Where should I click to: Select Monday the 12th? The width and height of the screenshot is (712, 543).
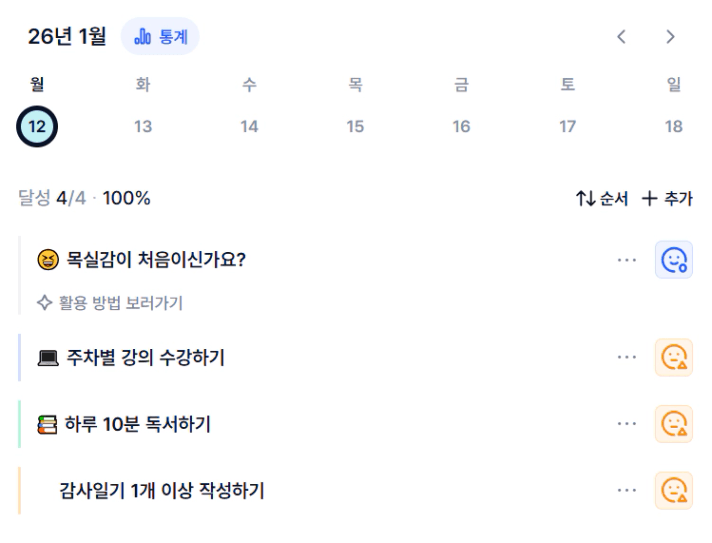[37, 126]
